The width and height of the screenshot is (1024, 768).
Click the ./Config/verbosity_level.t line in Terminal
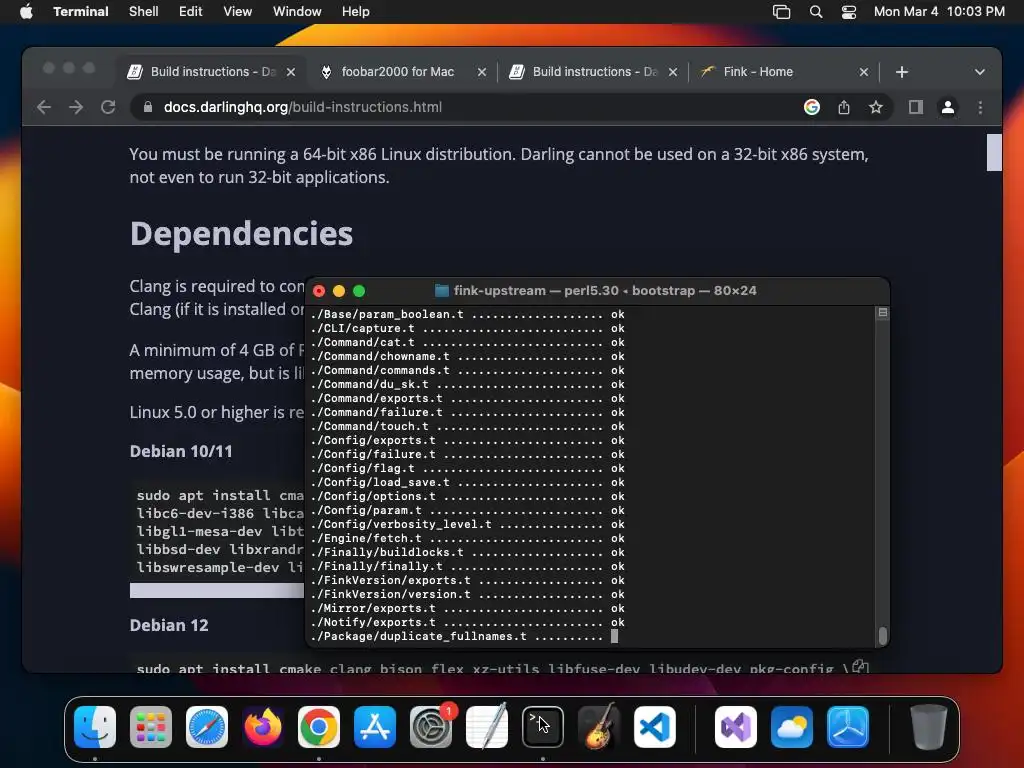468,524
